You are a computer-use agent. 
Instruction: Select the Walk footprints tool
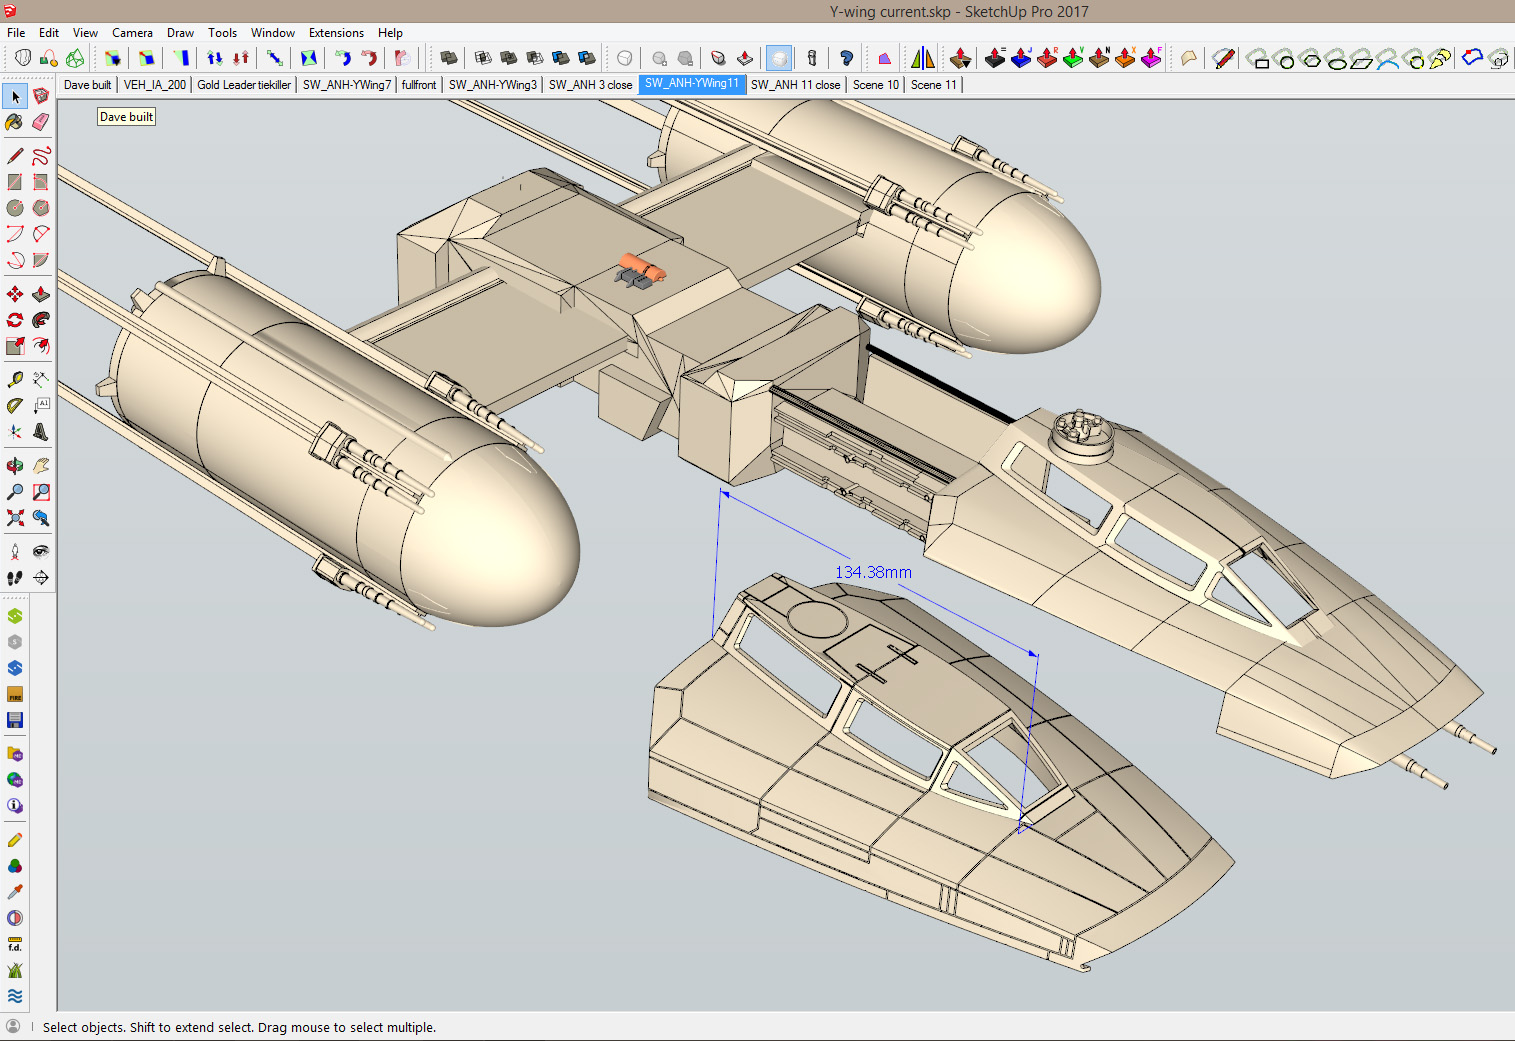pos(15,578)
